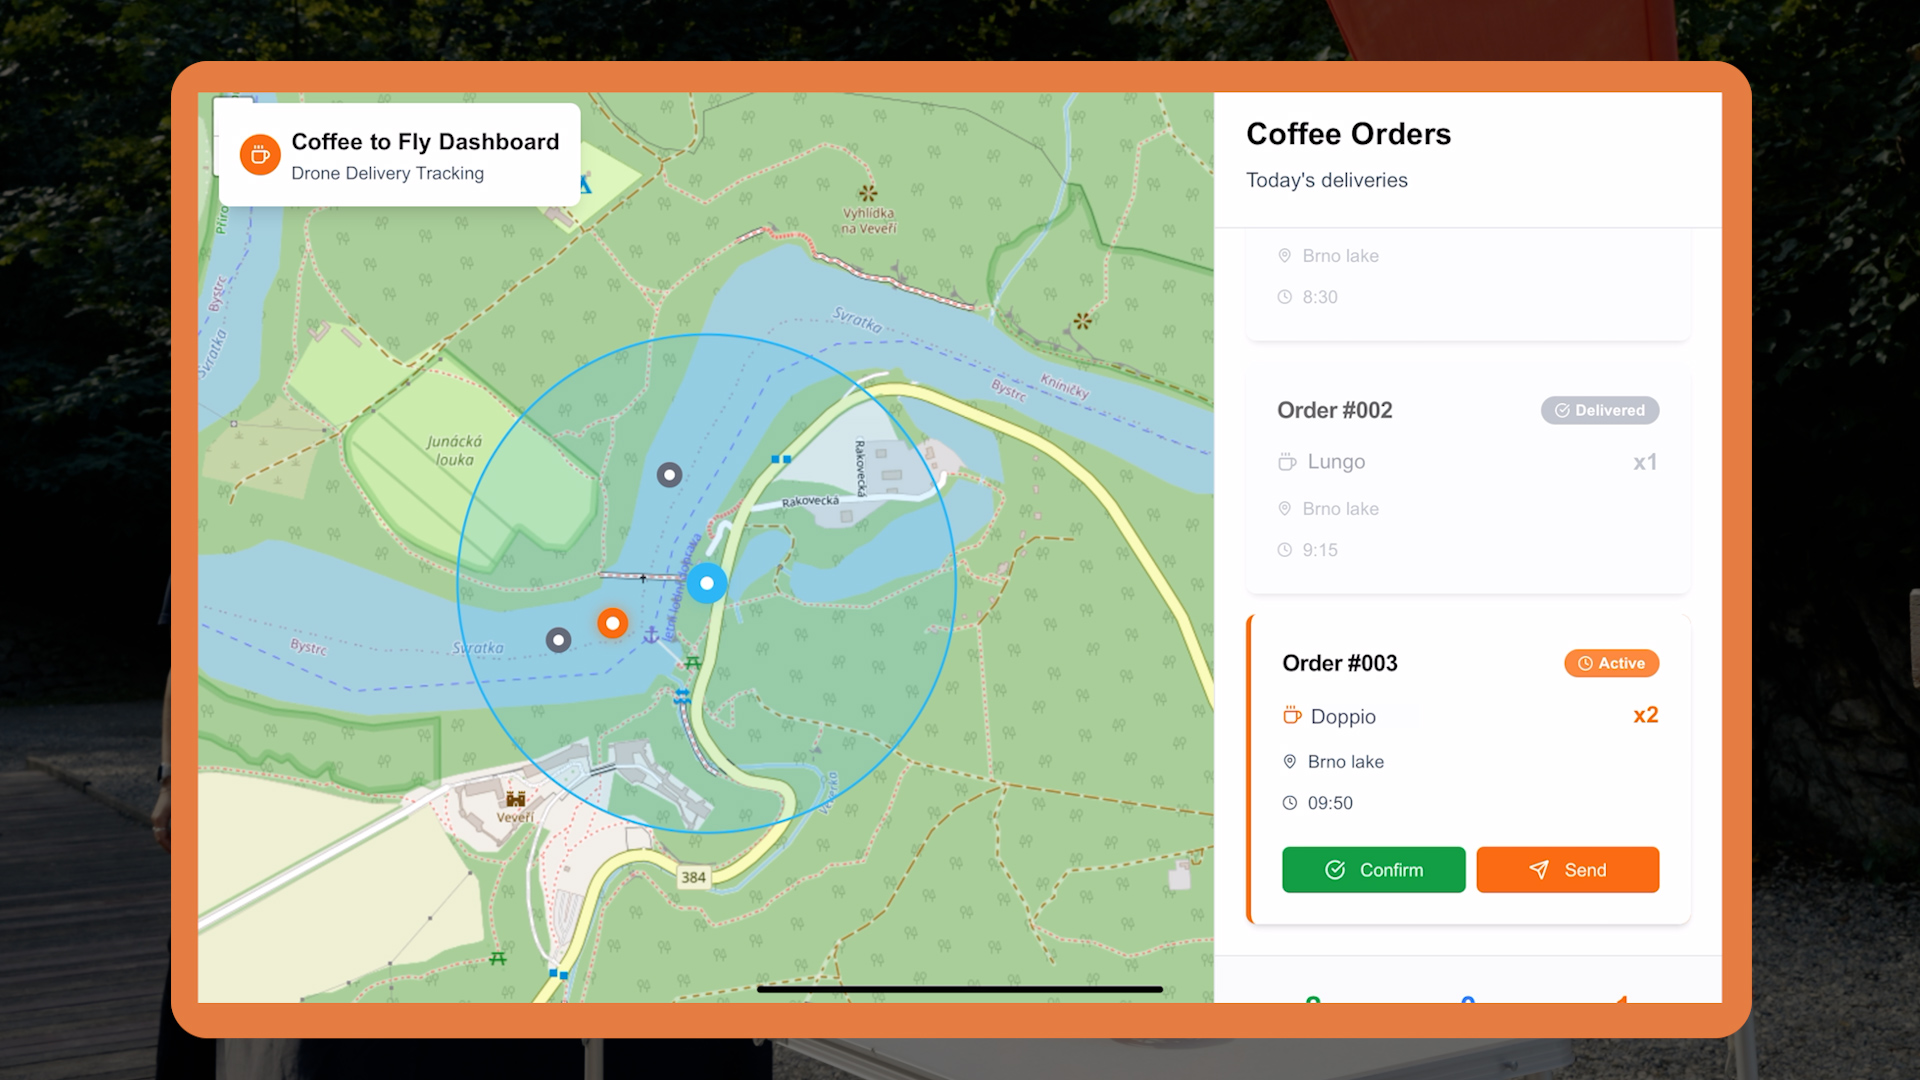Image resolution: width=1920 pixels, height=1080 pixels.
Task: Click the Vyhlídka na Veveří viewpoint icon
Action: coord(868,193)
